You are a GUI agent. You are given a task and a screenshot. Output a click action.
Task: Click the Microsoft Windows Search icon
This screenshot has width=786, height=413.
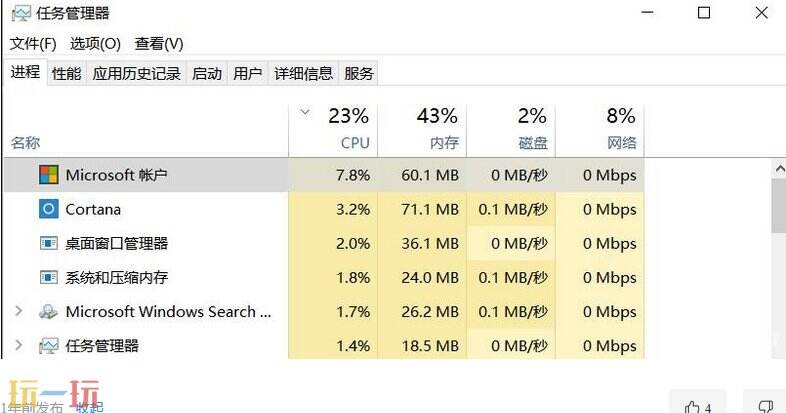point(48,311)
